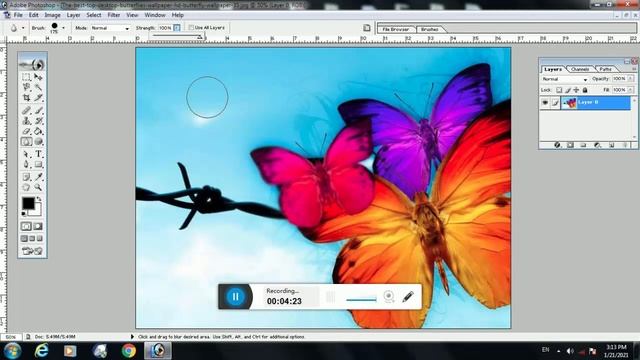
Task: Select the Rectangular Marquee tool
Action: pyautogui.click(x=27, y=77)
